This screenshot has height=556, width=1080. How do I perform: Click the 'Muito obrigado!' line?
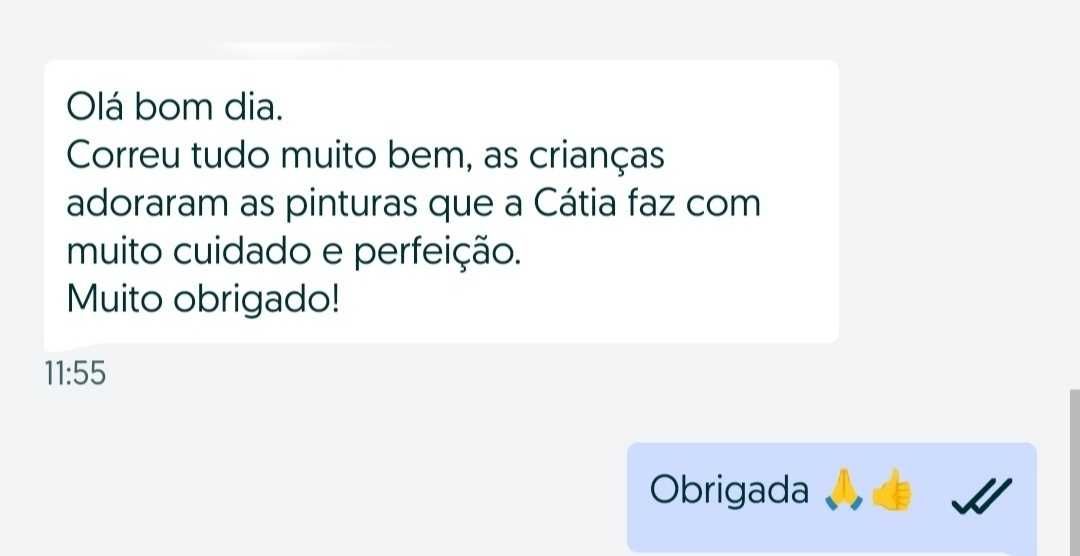203,299
